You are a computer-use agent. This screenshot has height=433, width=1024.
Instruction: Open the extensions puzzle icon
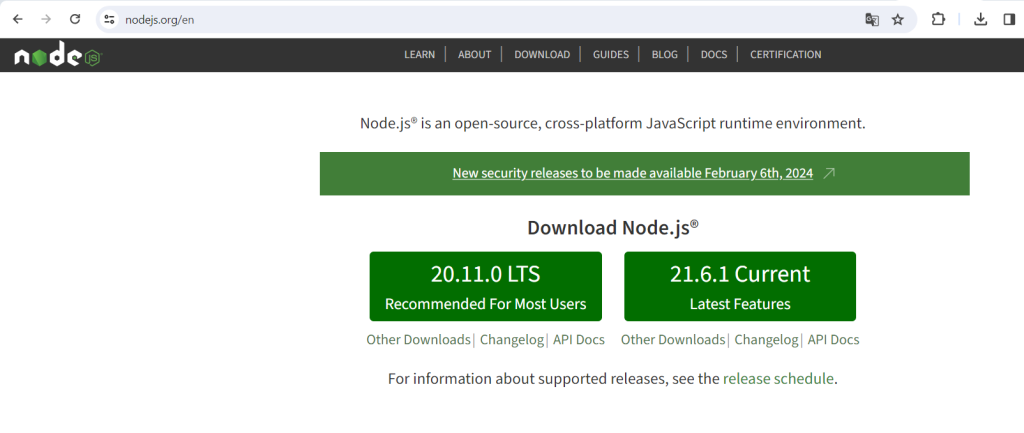(938, 20)
